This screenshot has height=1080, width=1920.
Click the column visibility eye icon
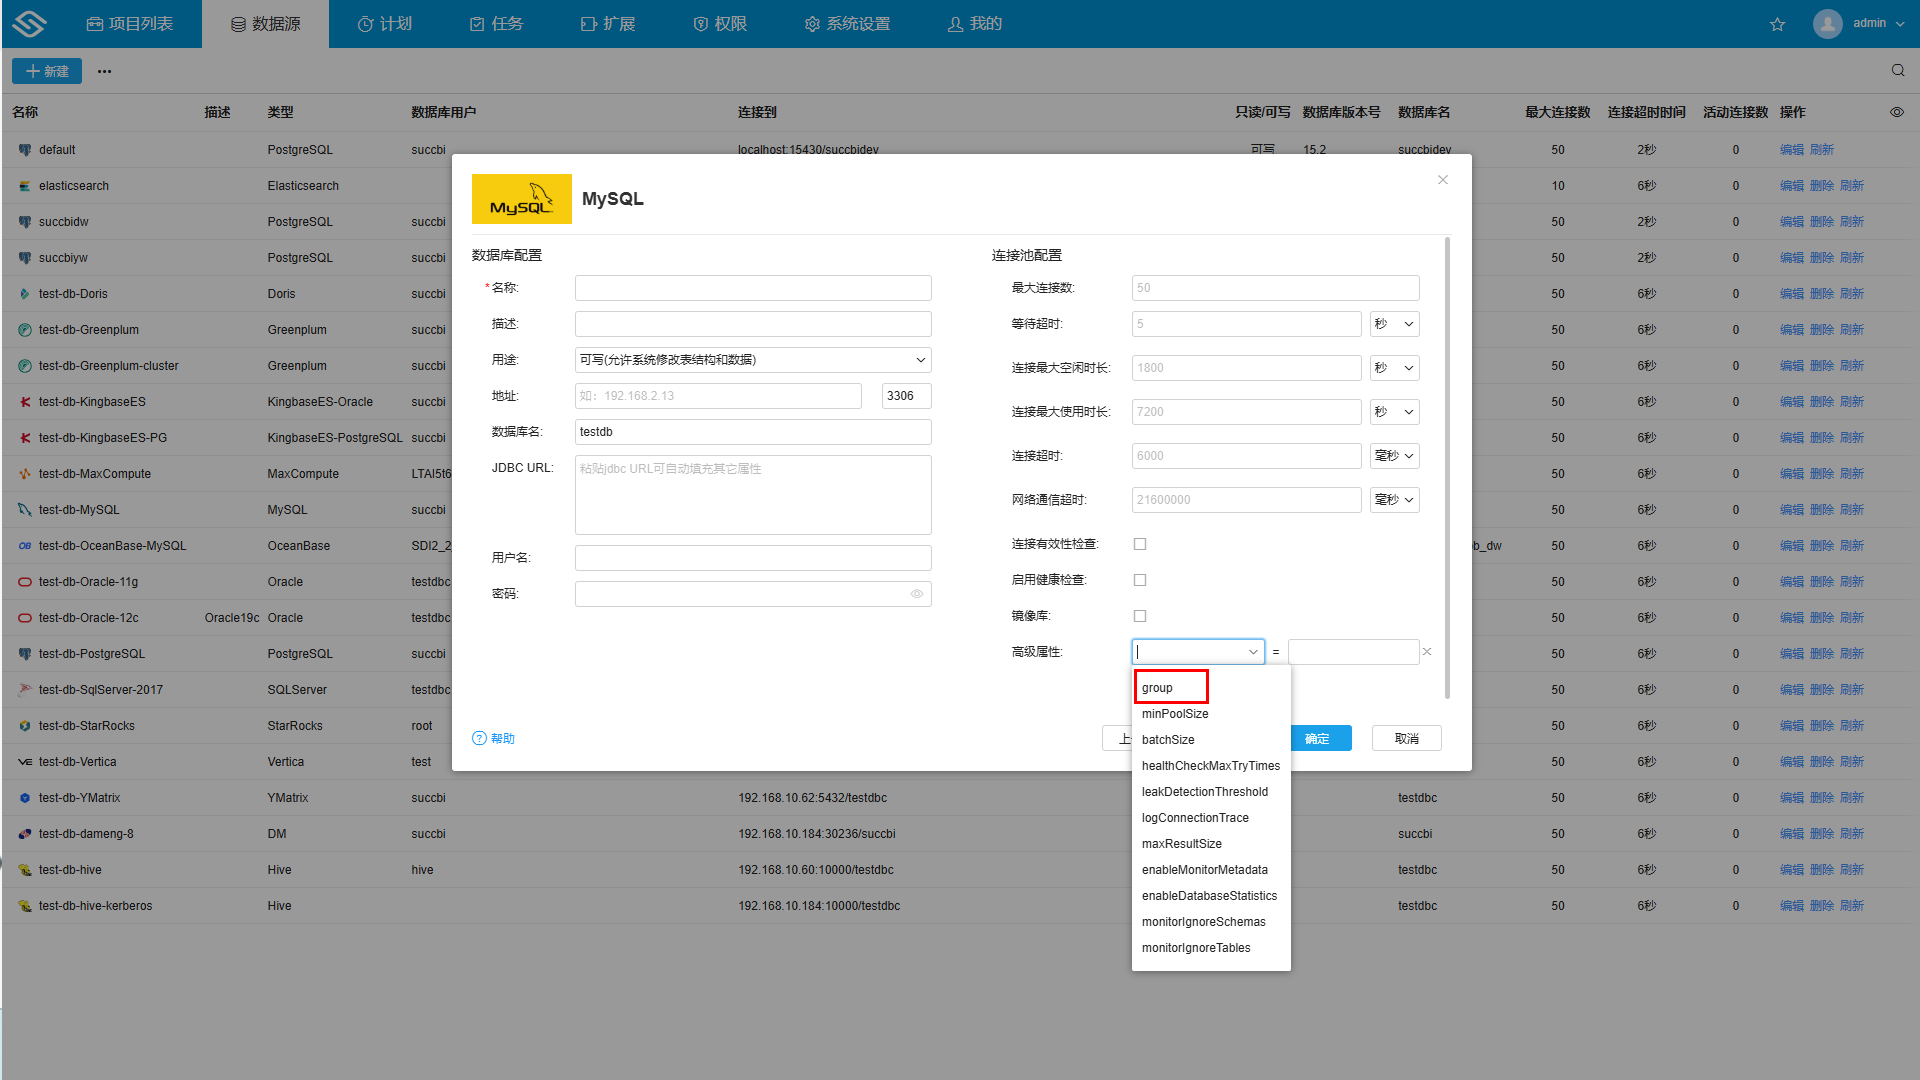click(1896, 112)
